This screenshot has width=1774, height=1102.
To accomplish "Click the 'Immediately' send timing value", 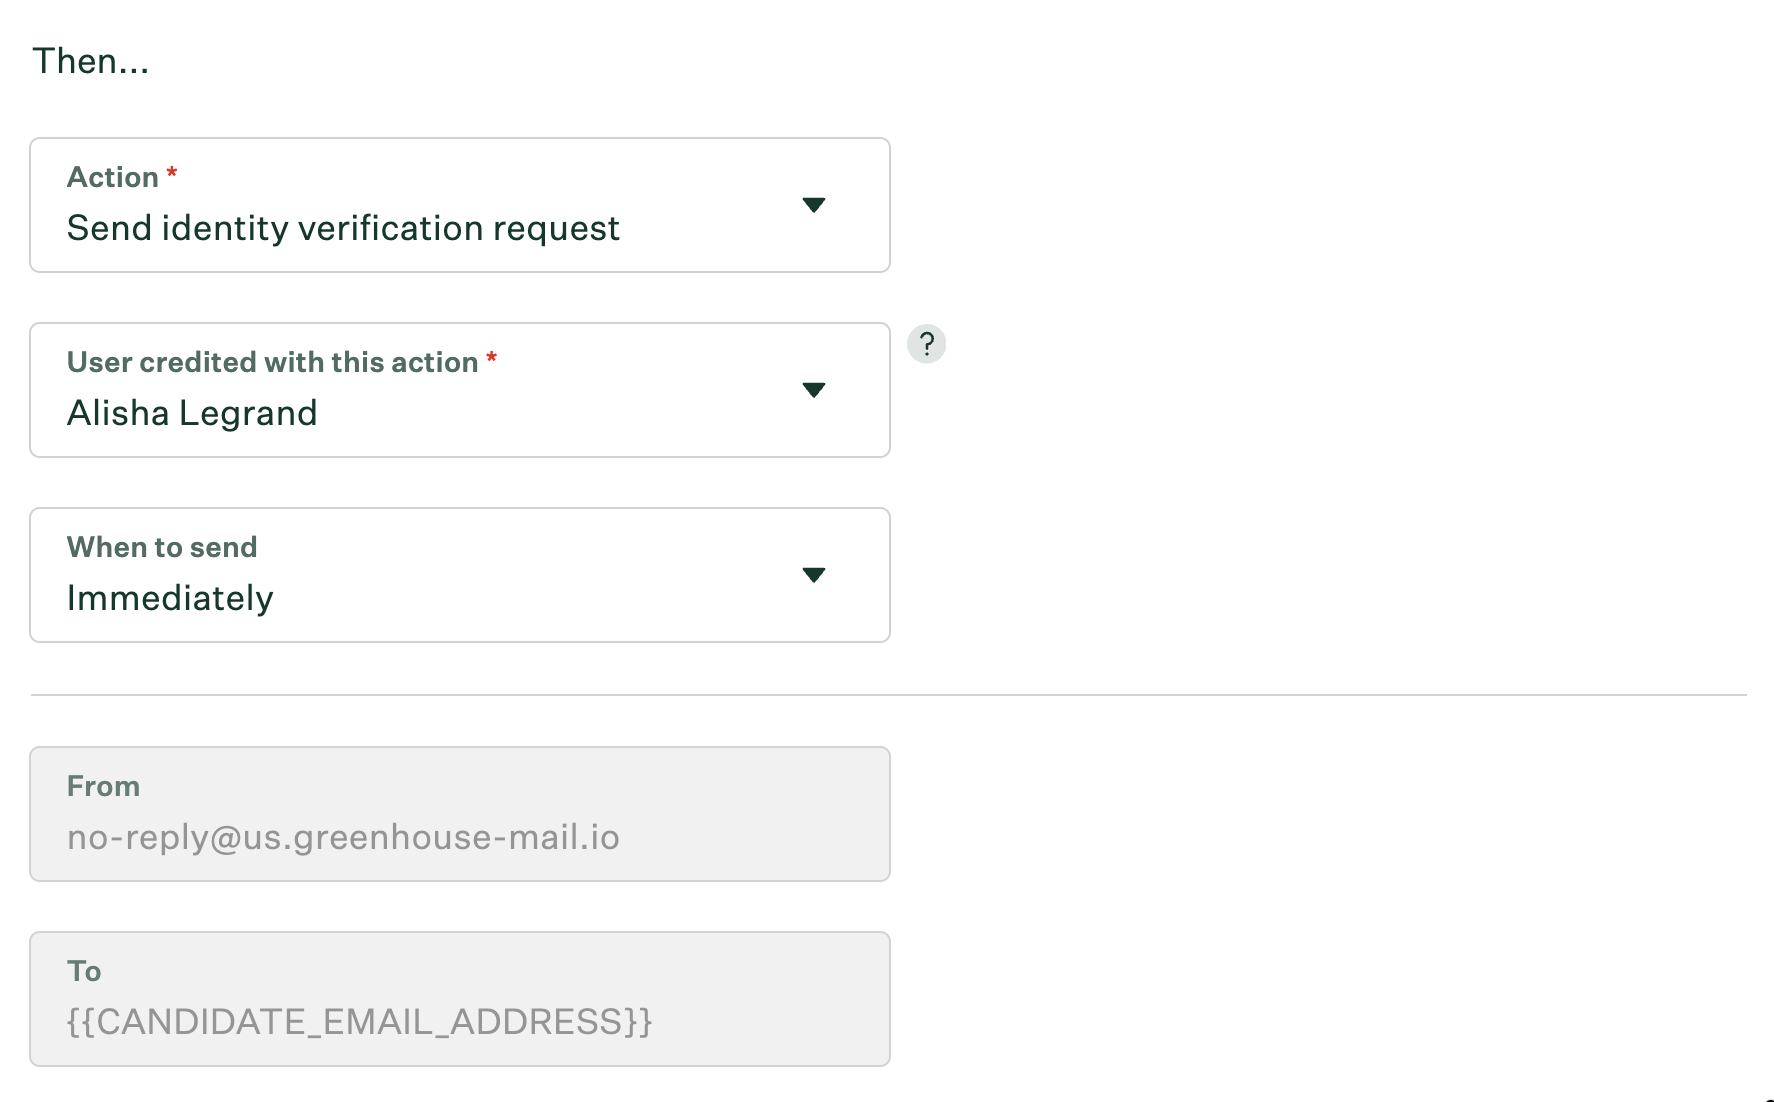I will click(x=170, y=598).
